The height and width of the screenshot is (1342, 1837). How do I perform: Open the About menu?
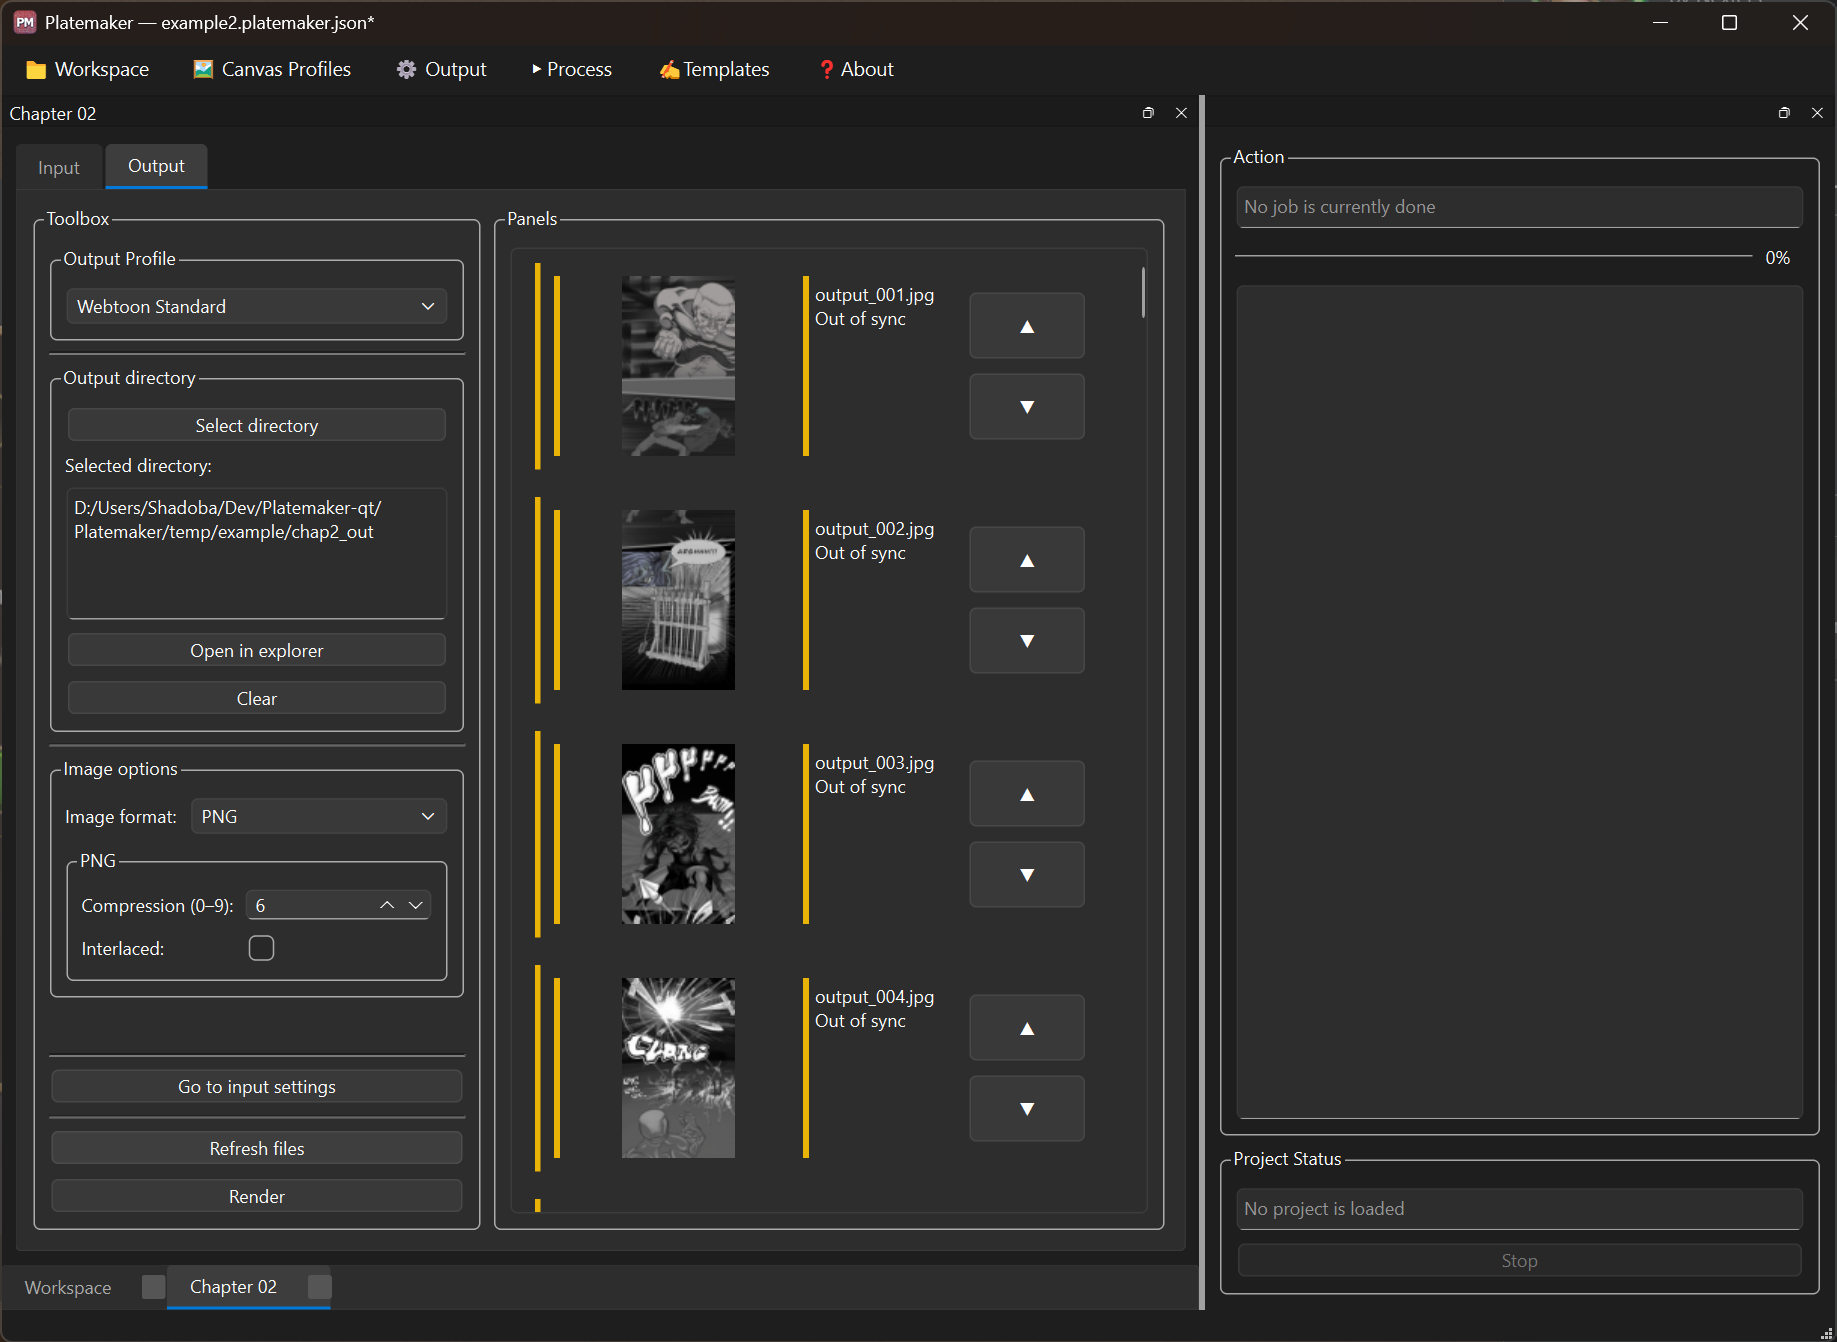point(856,69)
